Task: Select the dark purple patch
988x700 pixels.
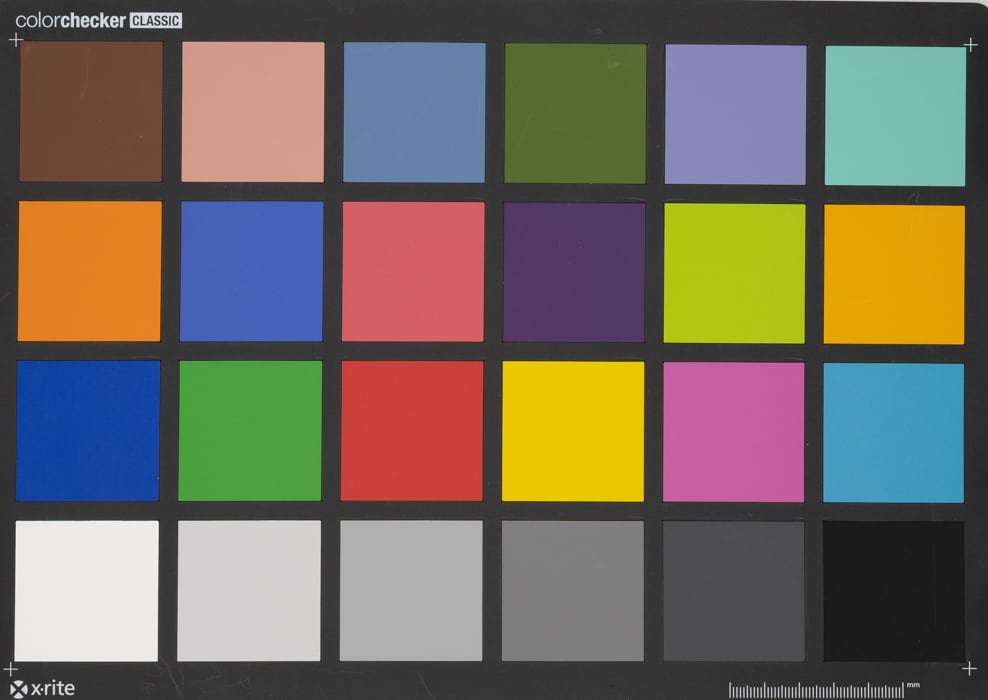Action: coord(573,272)
